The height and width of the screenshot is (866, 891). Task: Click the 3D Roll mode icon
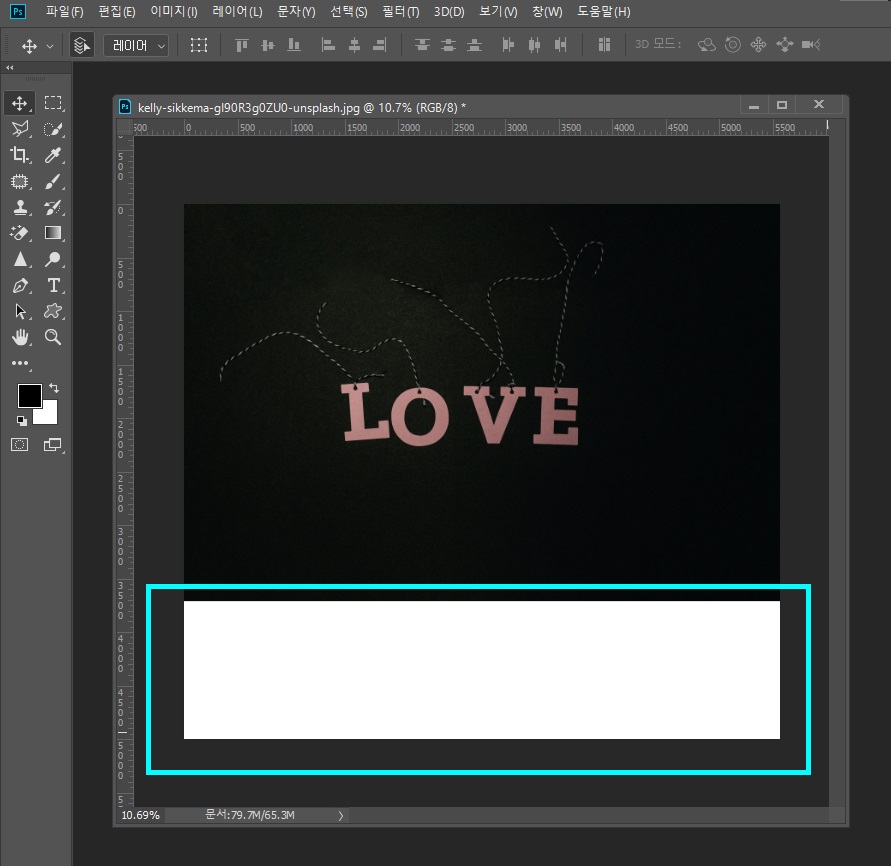click(732, 45)
